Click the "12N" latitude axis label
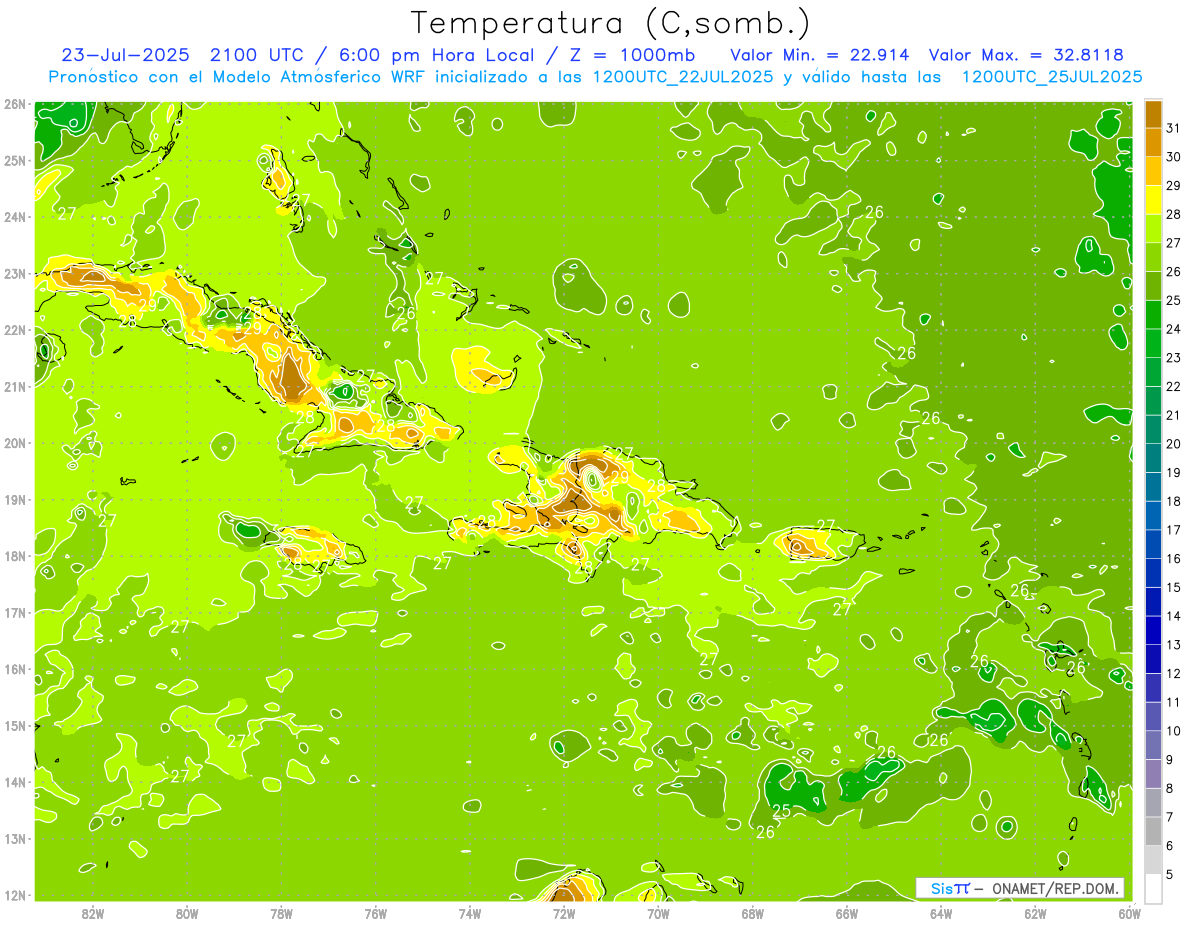The image size is (1200, 927). pos(14,895)
